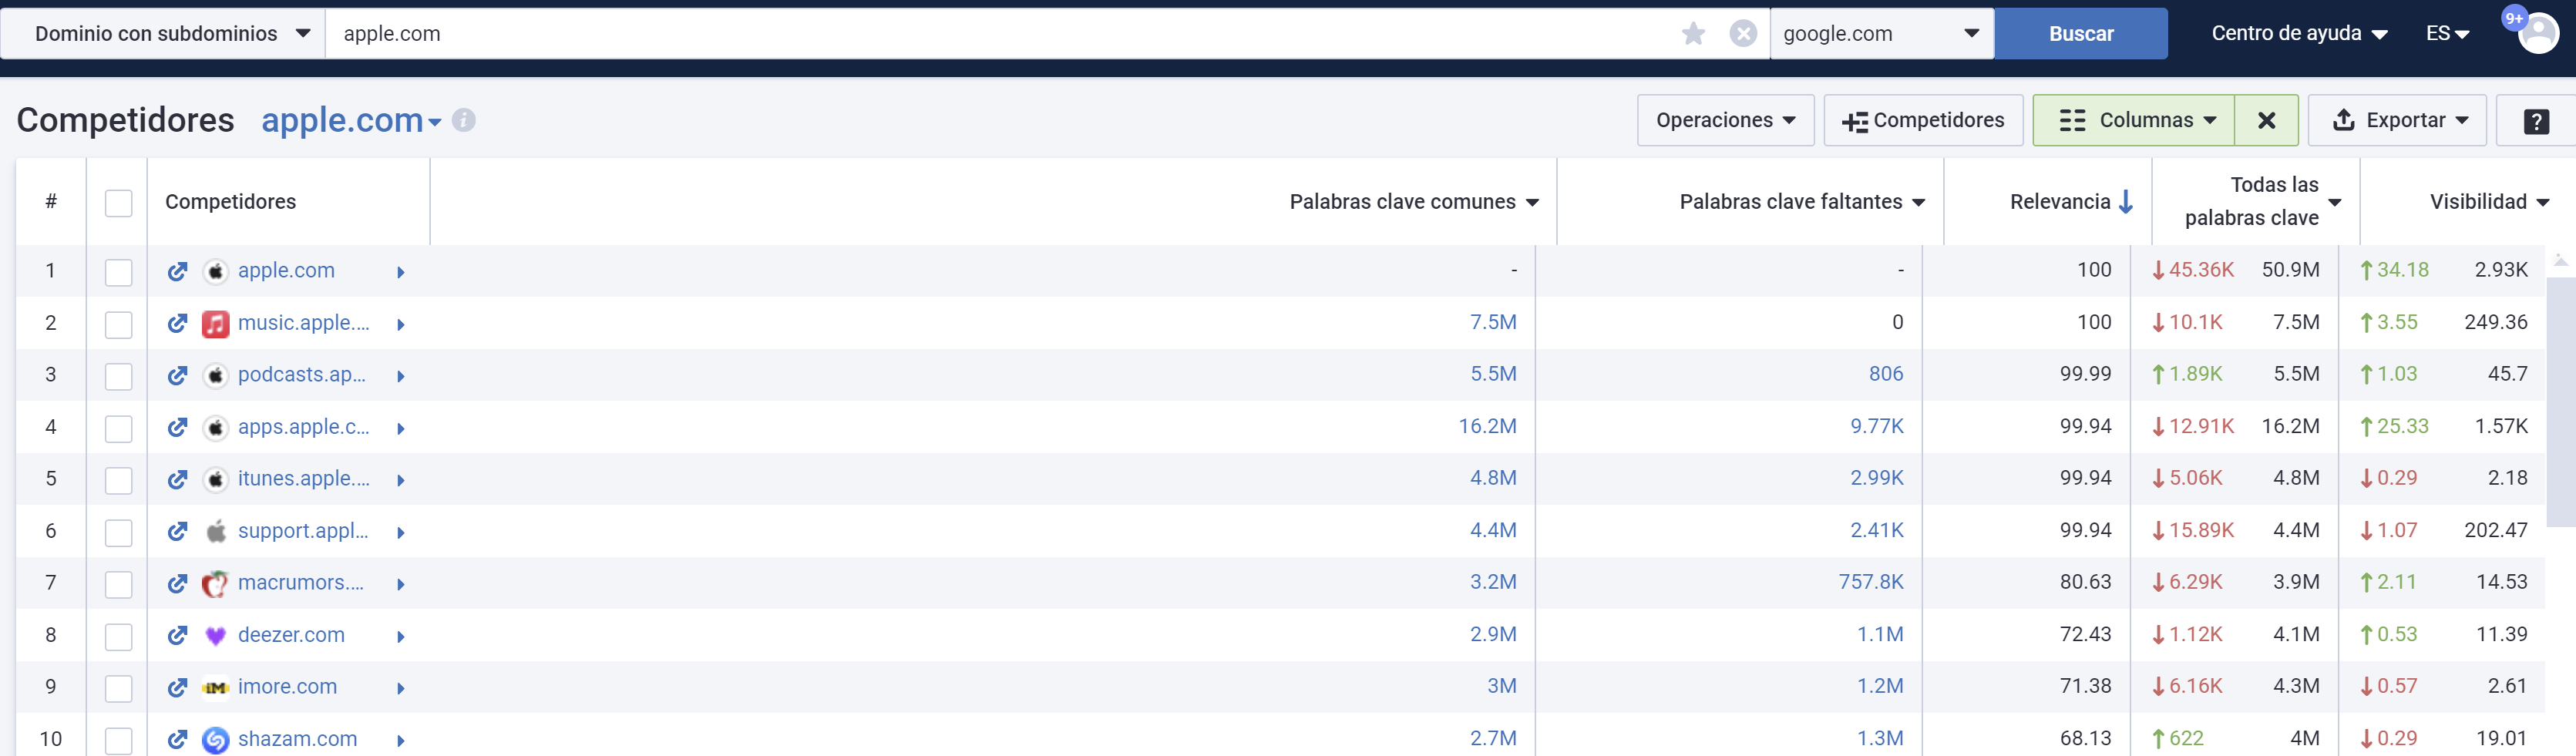Click the Apple Music favicon in row 2

(x=214, y=322)
